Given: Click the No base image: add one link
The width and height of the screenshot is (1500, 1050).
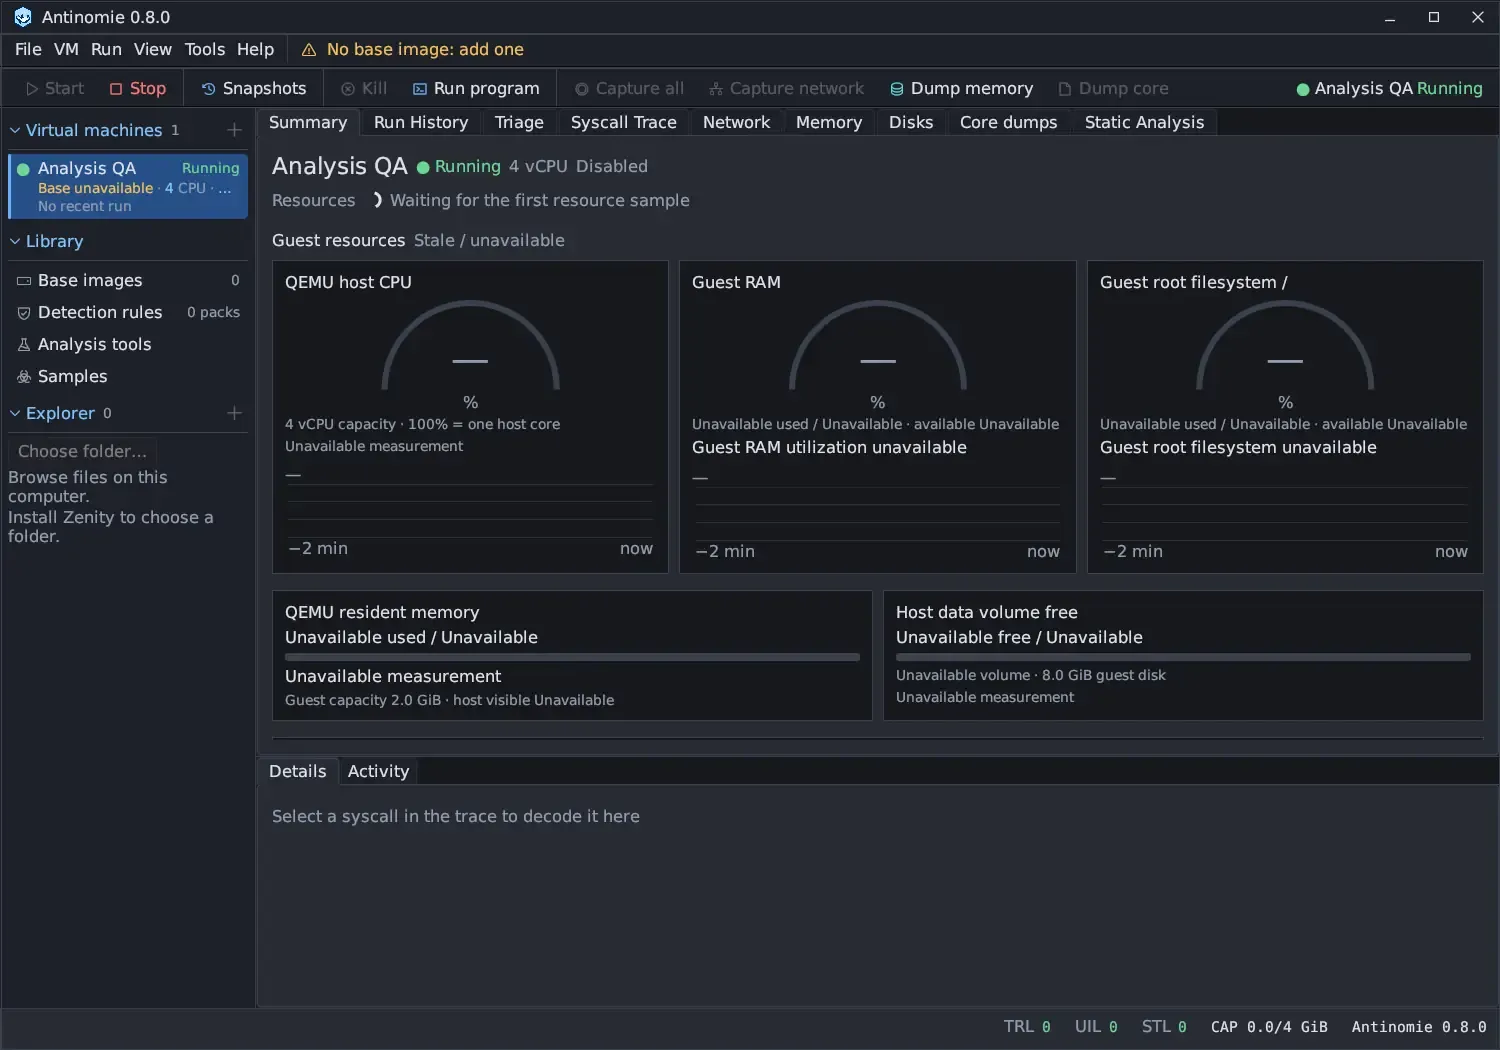Looking at the screenshot, I should pos(425,50).
